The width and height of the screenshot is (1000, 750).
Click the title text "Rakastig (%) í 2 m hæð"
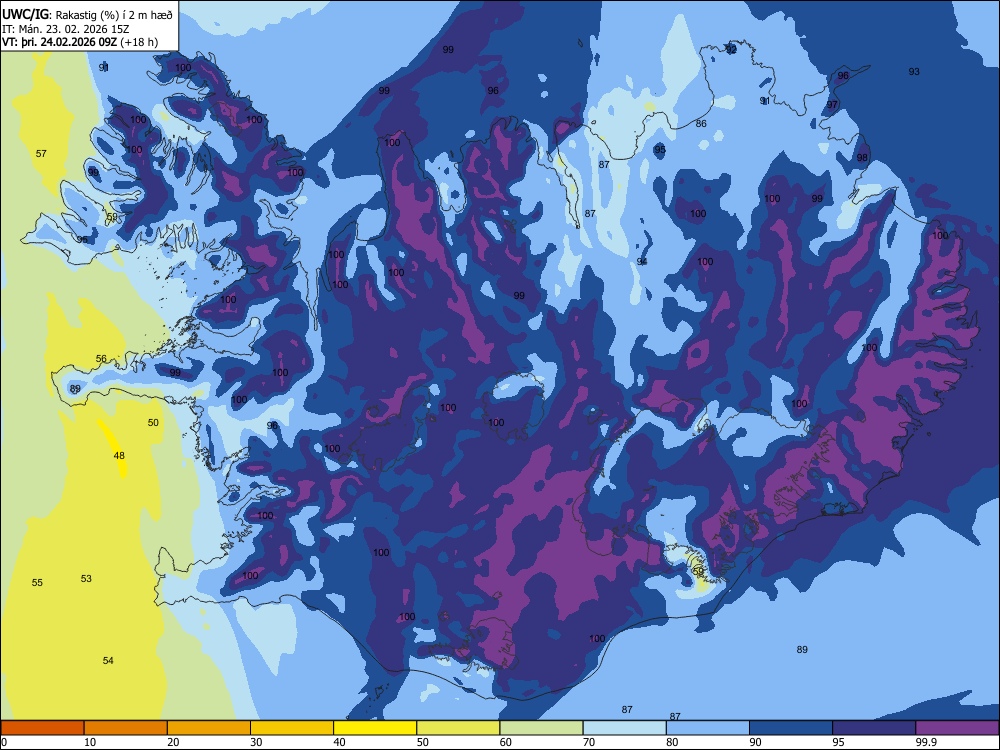[x=114, y=15]
